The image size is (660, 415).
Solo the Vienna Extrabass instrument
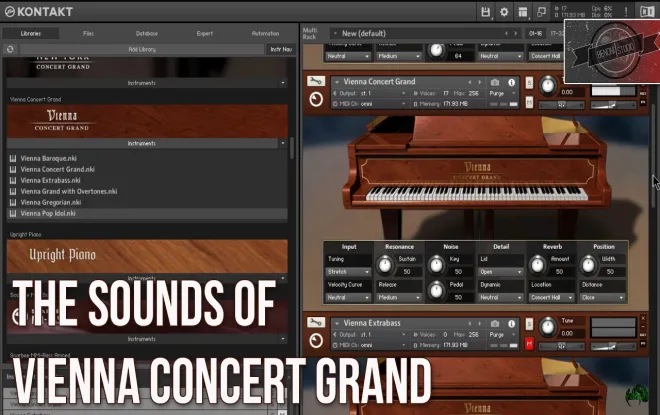click(x=529, y=324)
